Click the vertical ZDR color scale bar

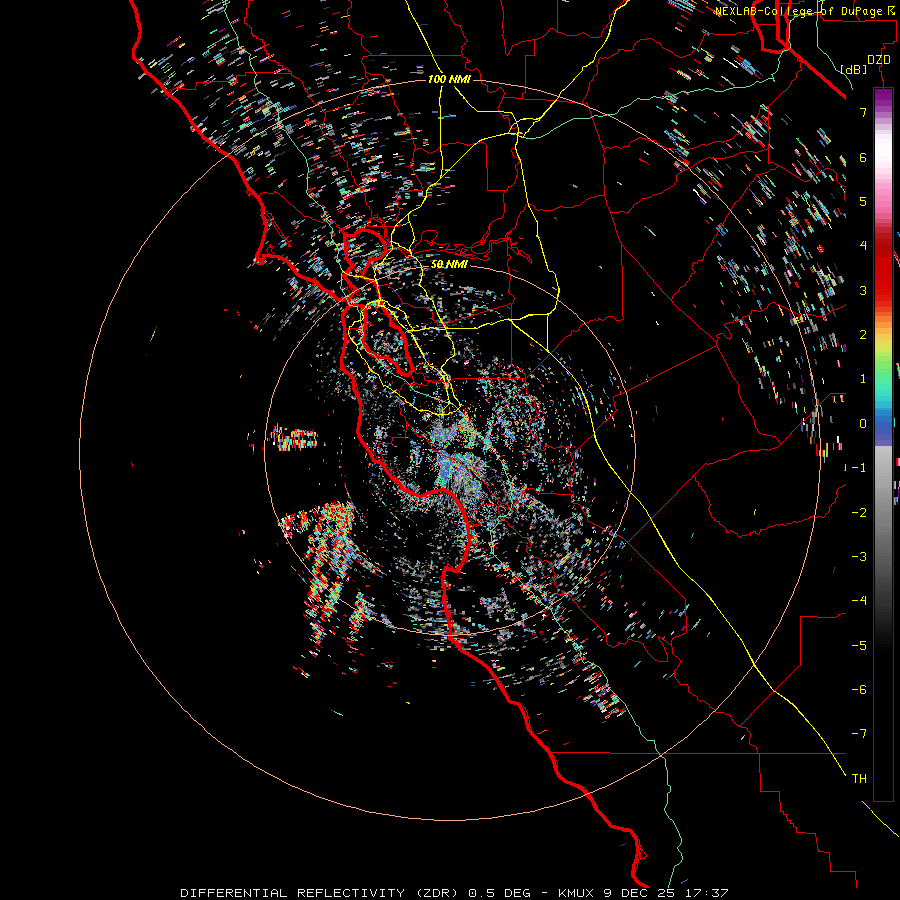click(x=883, y=445)
